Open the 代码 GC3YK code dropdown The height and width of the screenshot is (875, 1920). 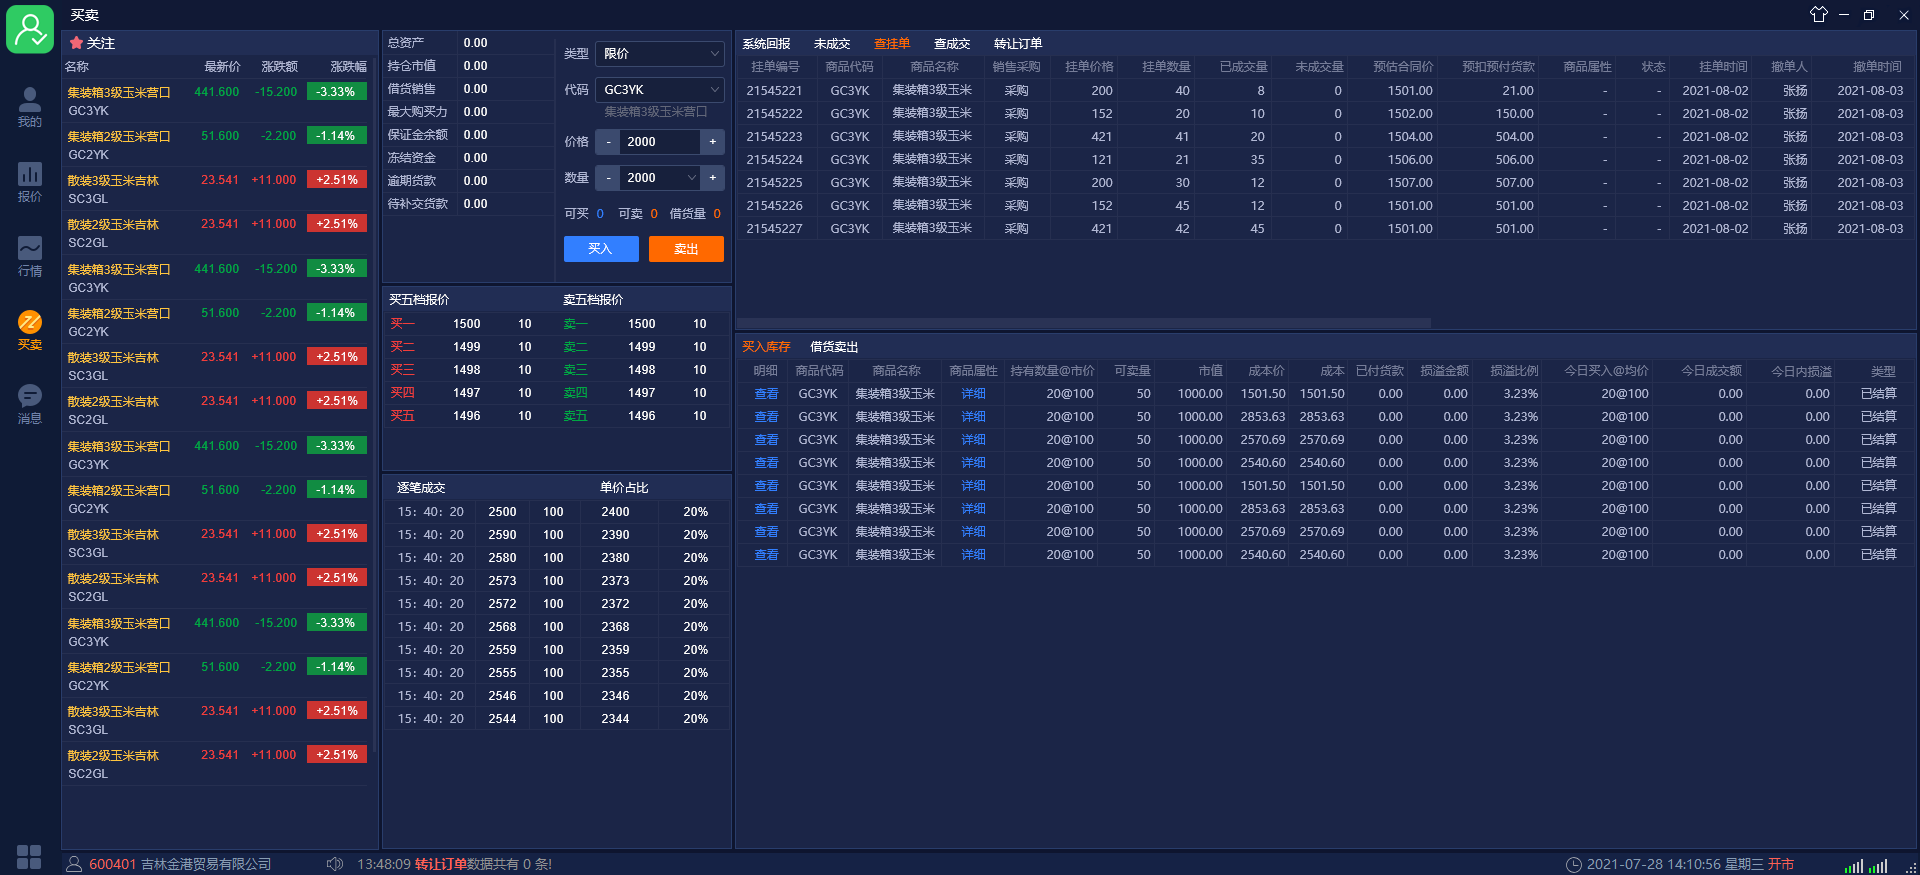click(x=660, y=90)
